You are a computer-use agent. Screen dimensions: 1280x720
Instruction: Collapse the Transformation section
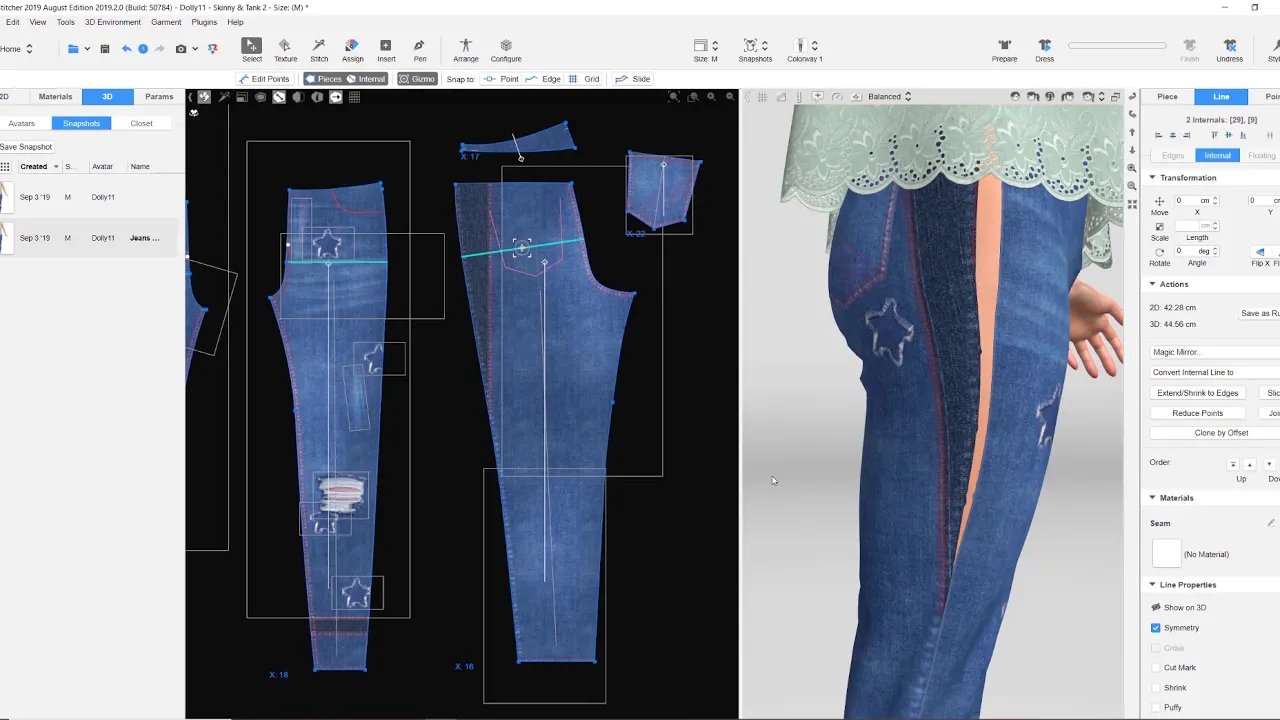click(1152, 178)
